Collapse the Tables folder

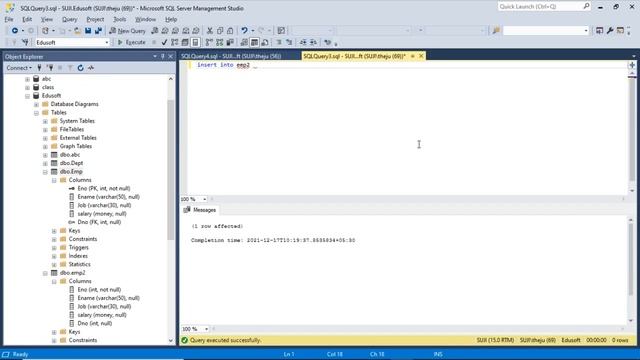[36, 113]
